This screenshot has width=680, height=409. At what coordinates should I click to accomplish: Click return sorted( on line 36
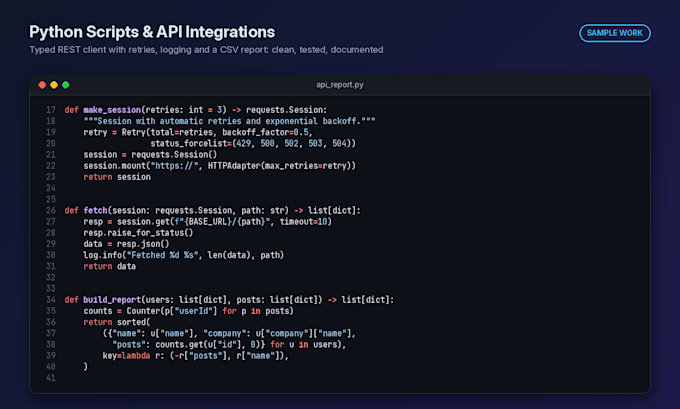point(117,322)
